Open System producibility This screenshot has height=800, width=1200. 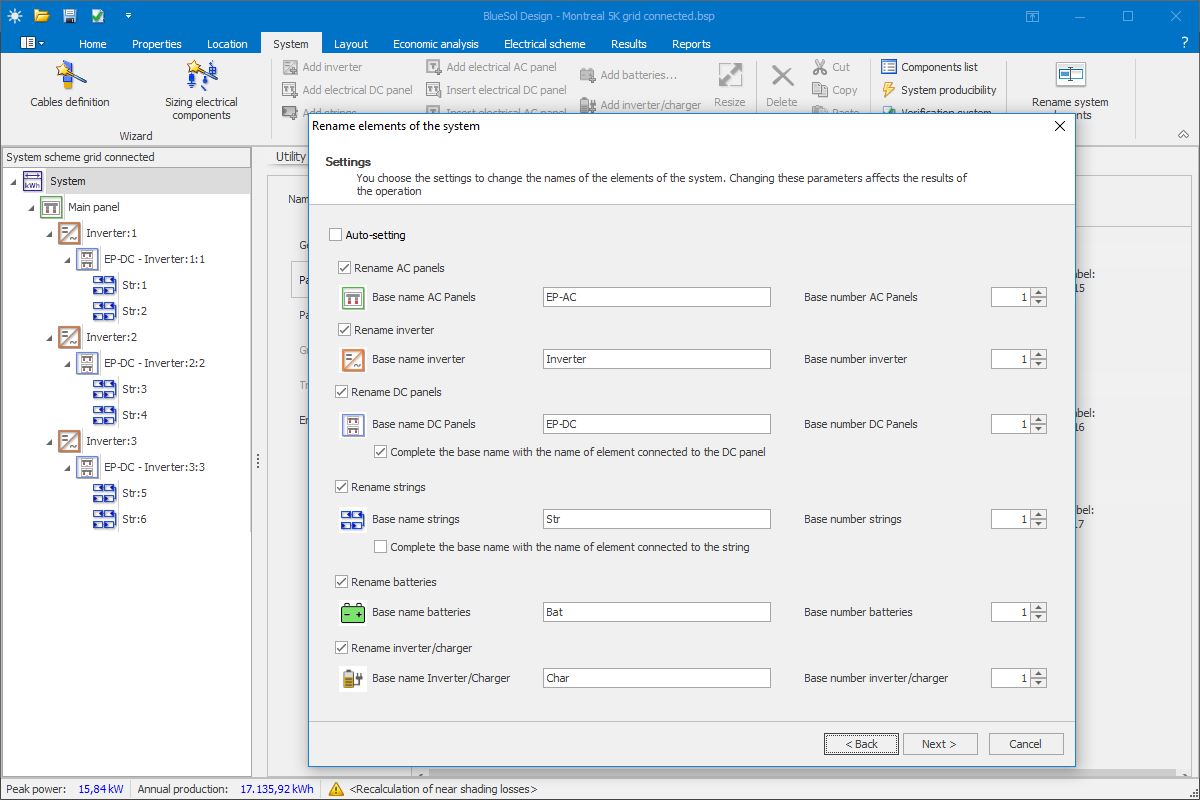(x=939, y=90)
